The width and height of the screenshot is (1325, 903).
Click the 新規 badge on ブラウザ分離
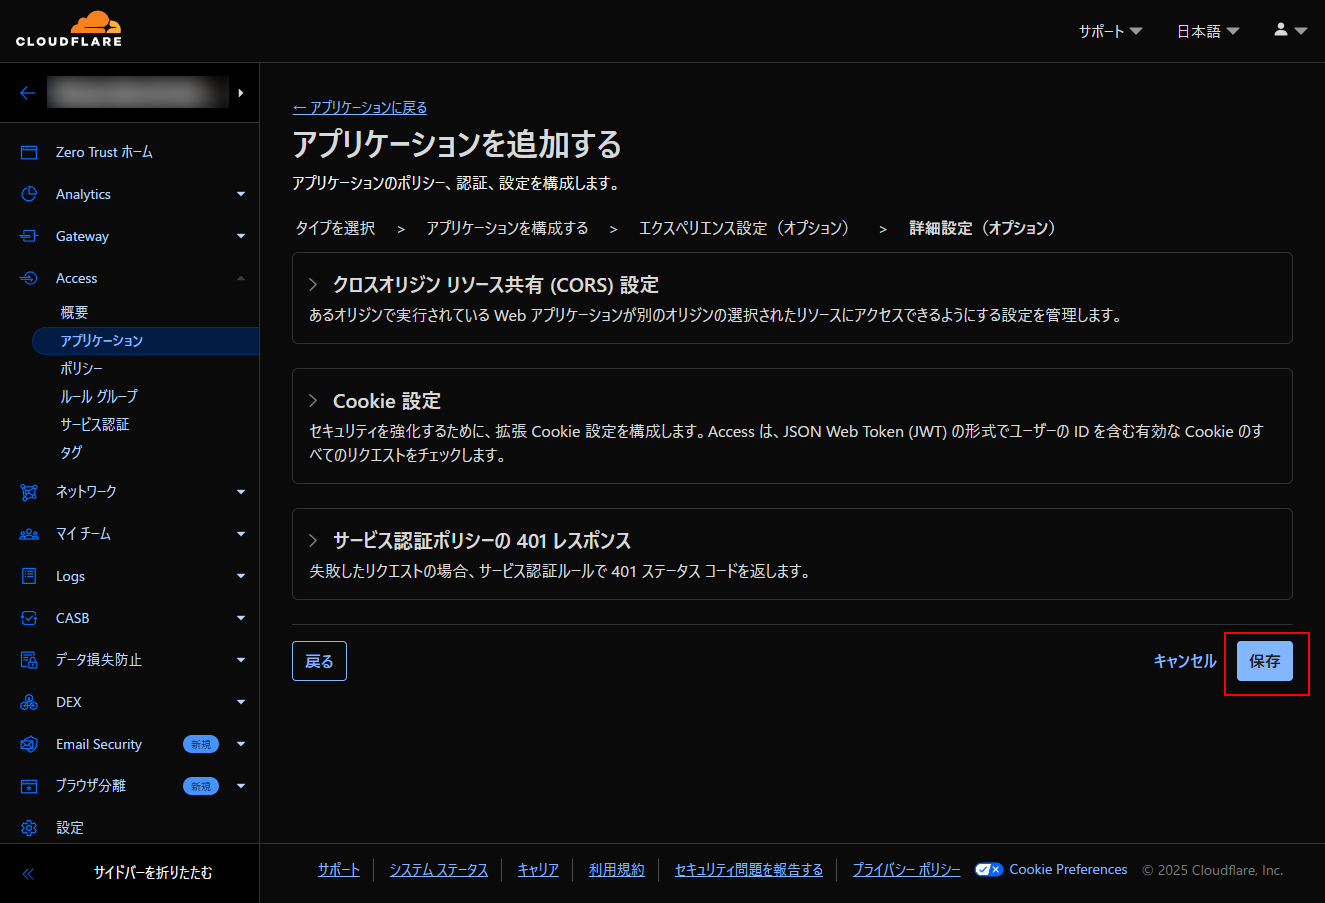[x=201, y=786]
